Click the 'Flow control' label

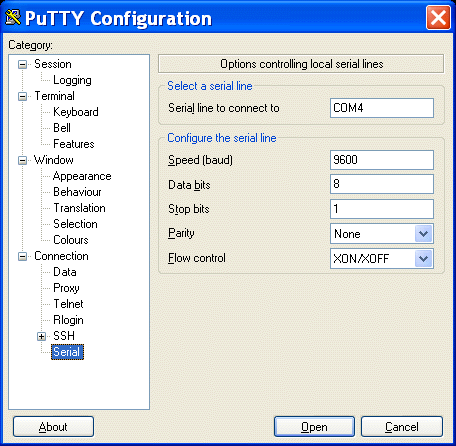coord(197,258)
